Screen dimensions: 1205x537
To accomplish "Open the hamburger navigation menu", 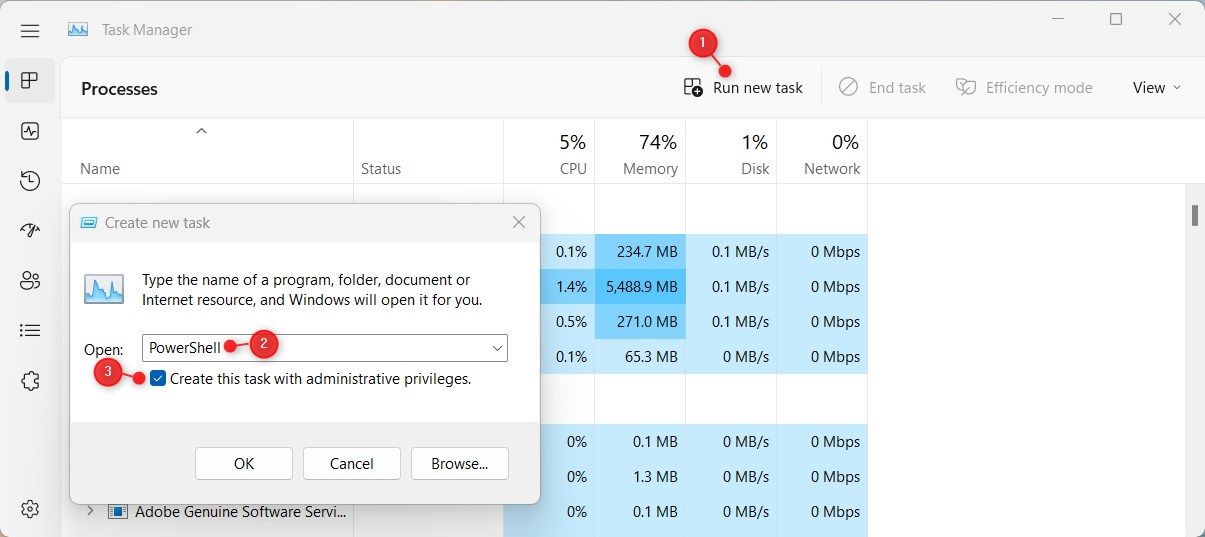I will point(30,30).
